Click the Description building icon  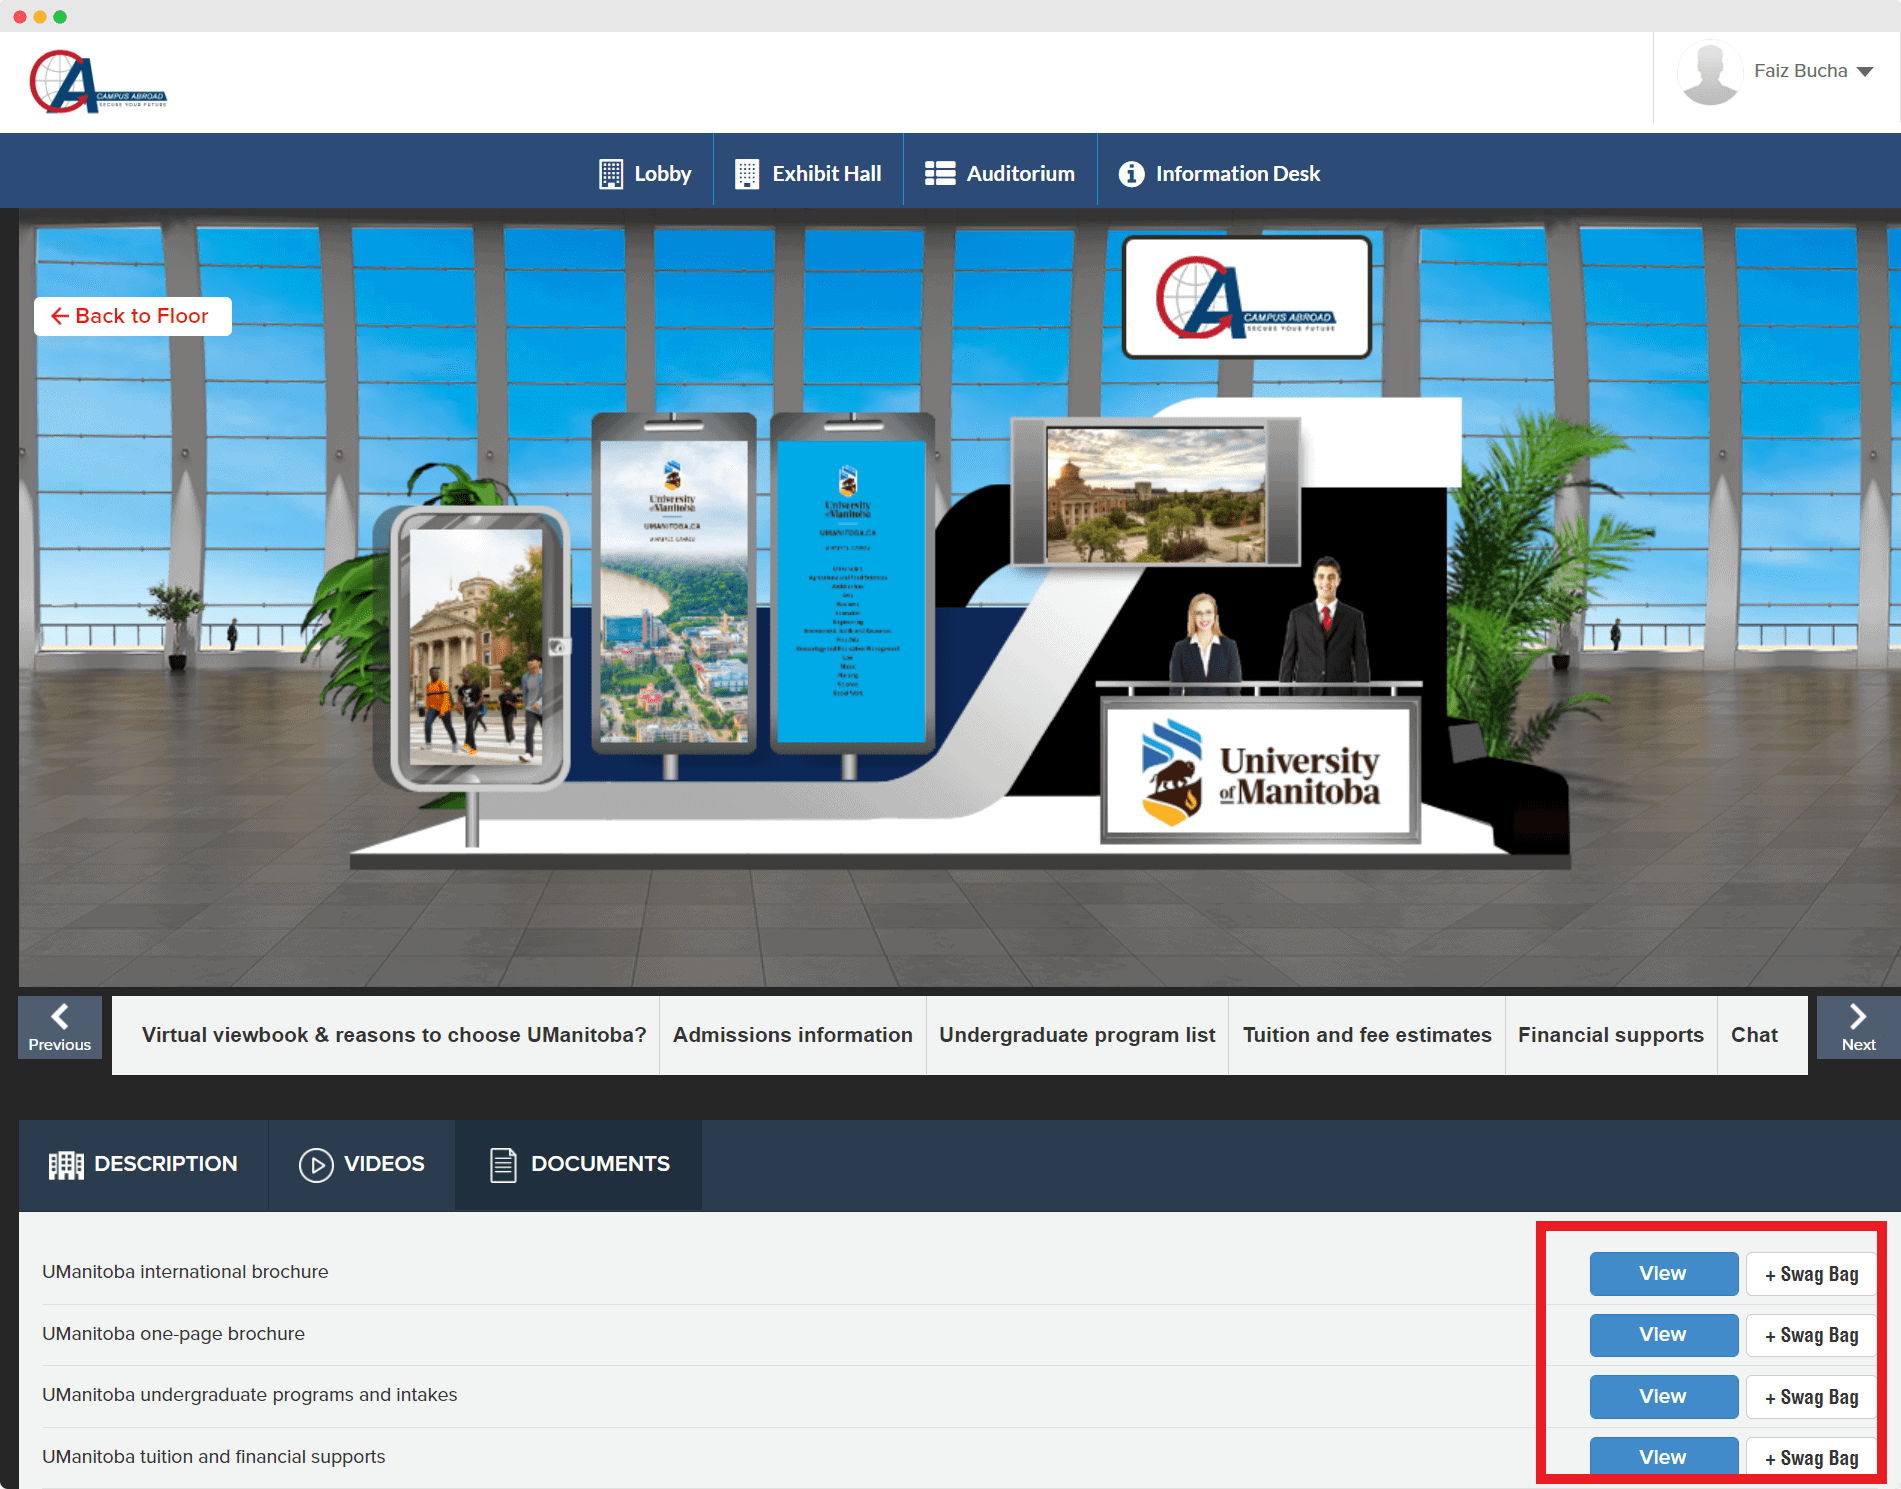tap(66, 1165)
